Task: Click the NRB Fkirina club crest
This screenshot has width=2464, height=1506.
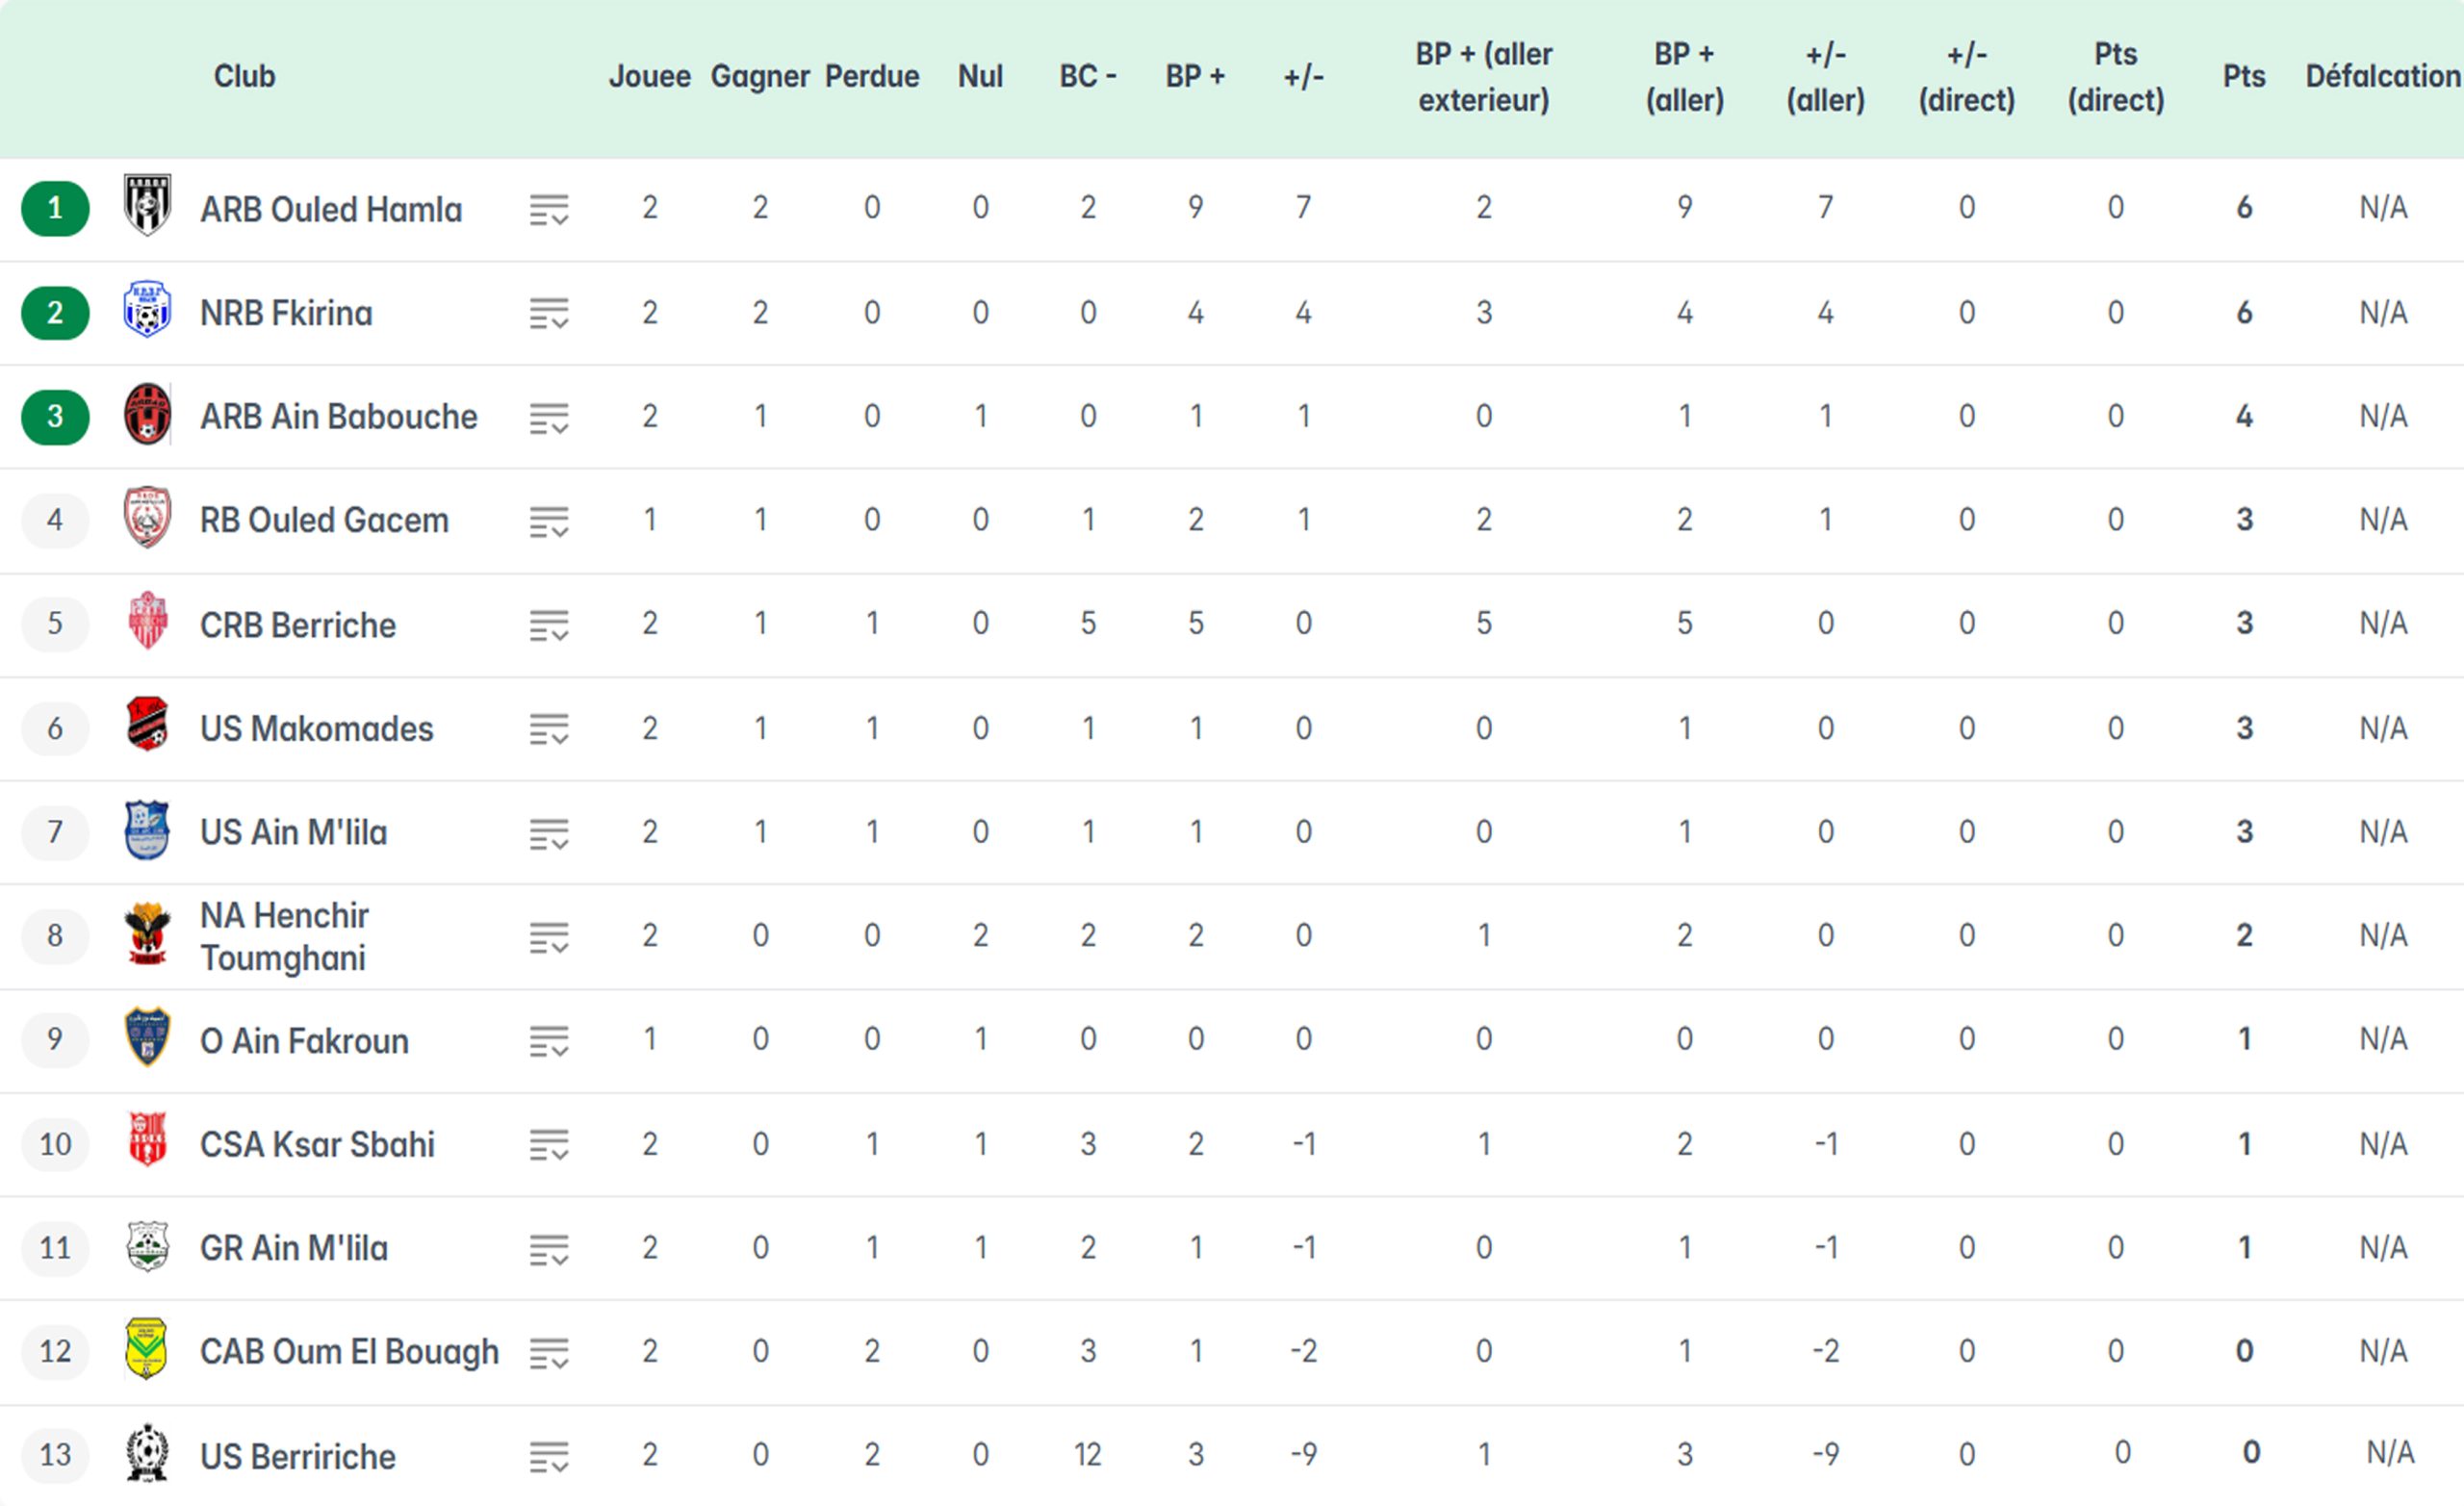Action: click(x=147, y=310)
